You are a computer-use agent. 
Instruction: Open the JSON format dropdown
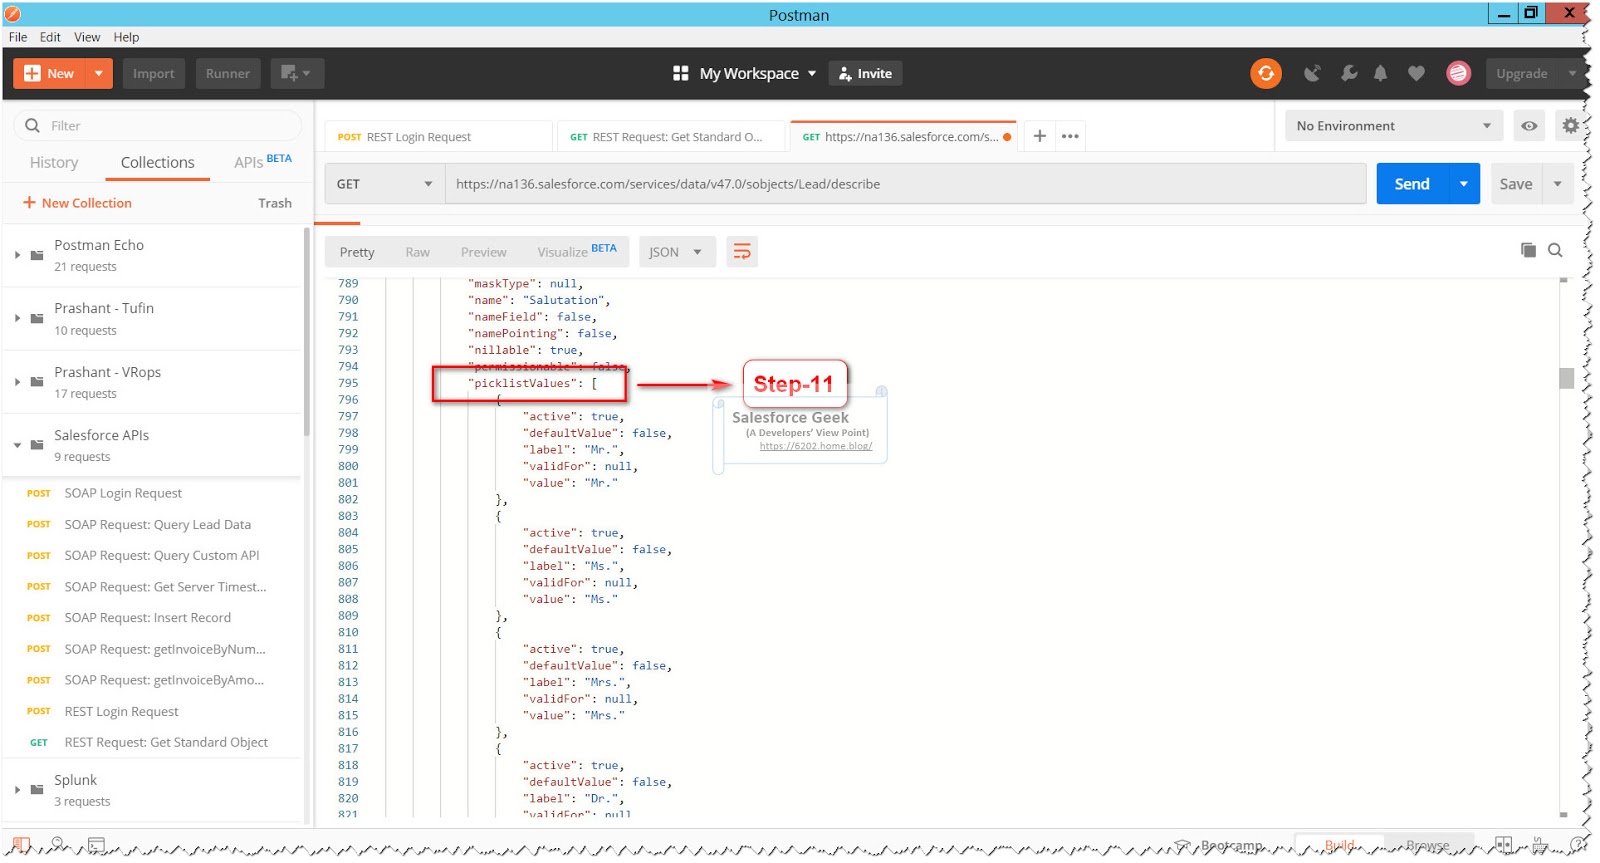(675, 252)
